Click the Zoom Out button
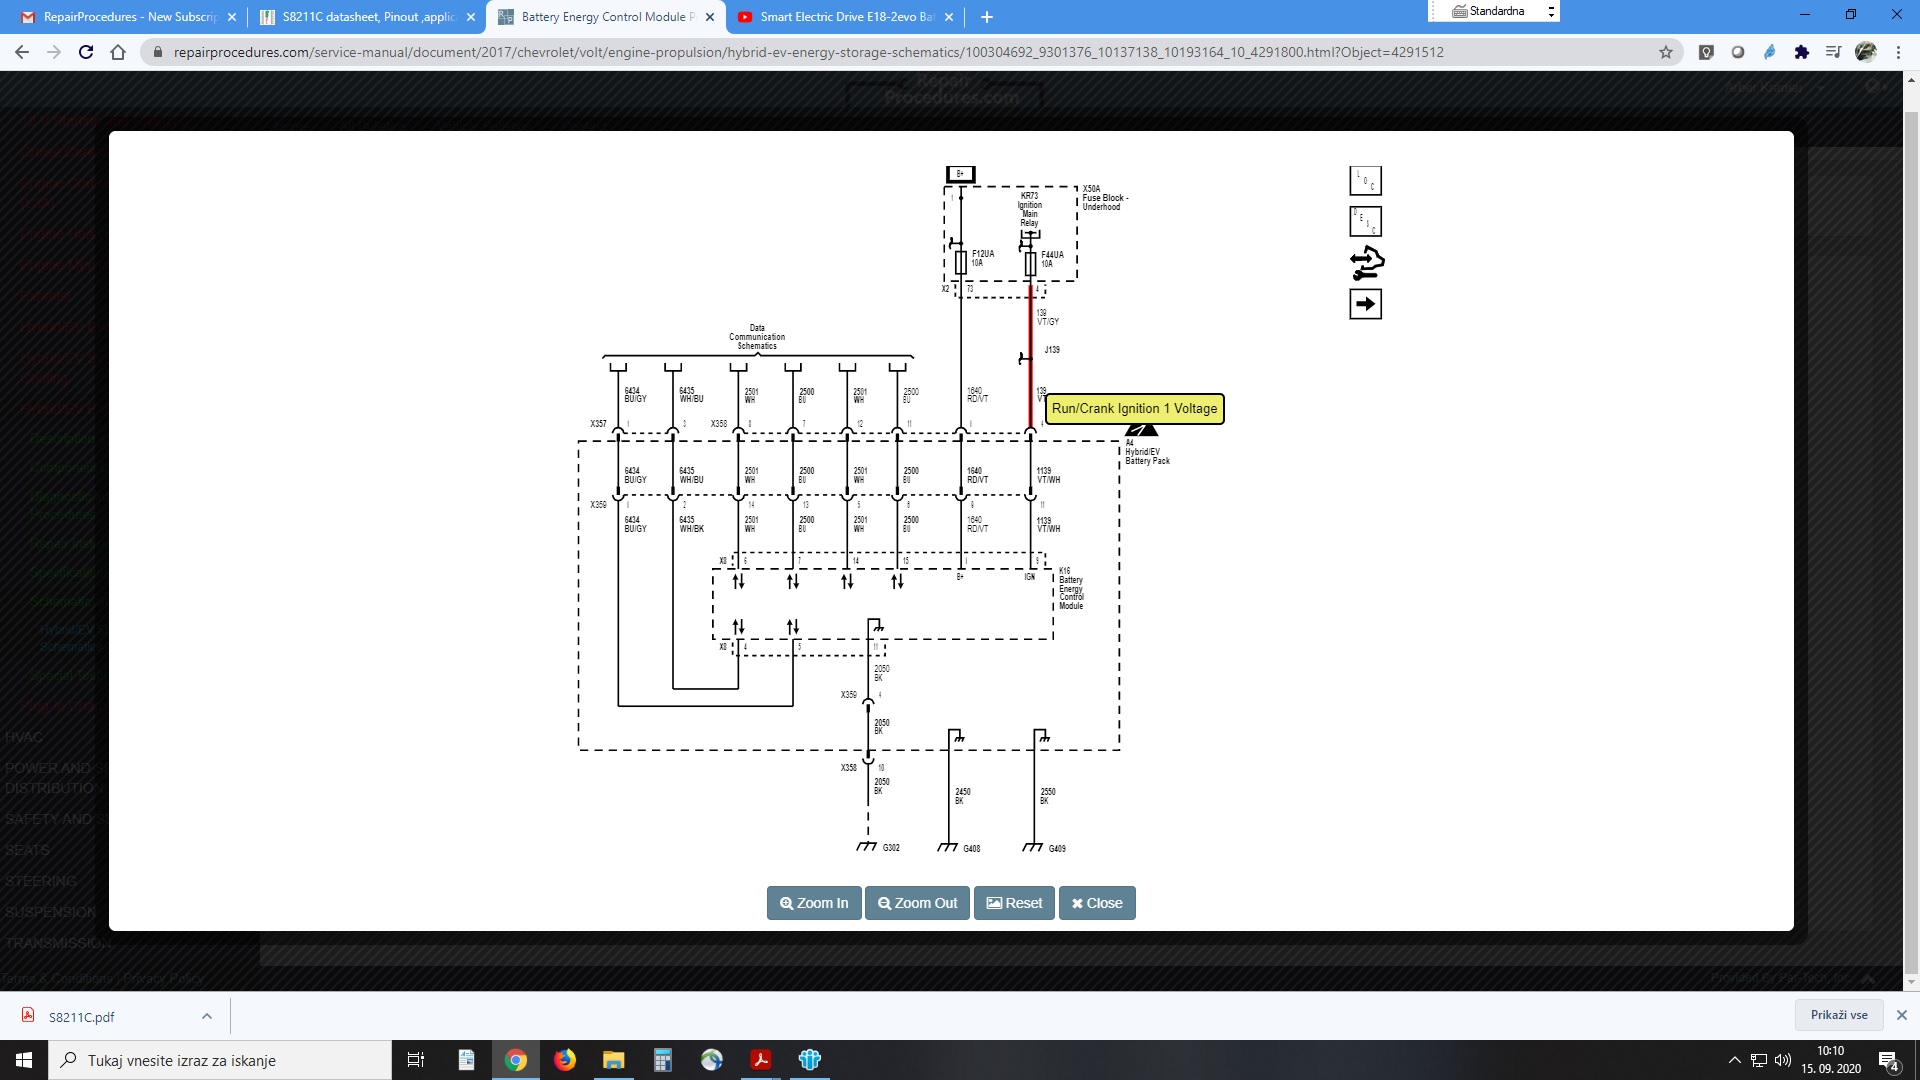The height and width of the screenshot is (1080, 1920). click(x=917, y=903)
